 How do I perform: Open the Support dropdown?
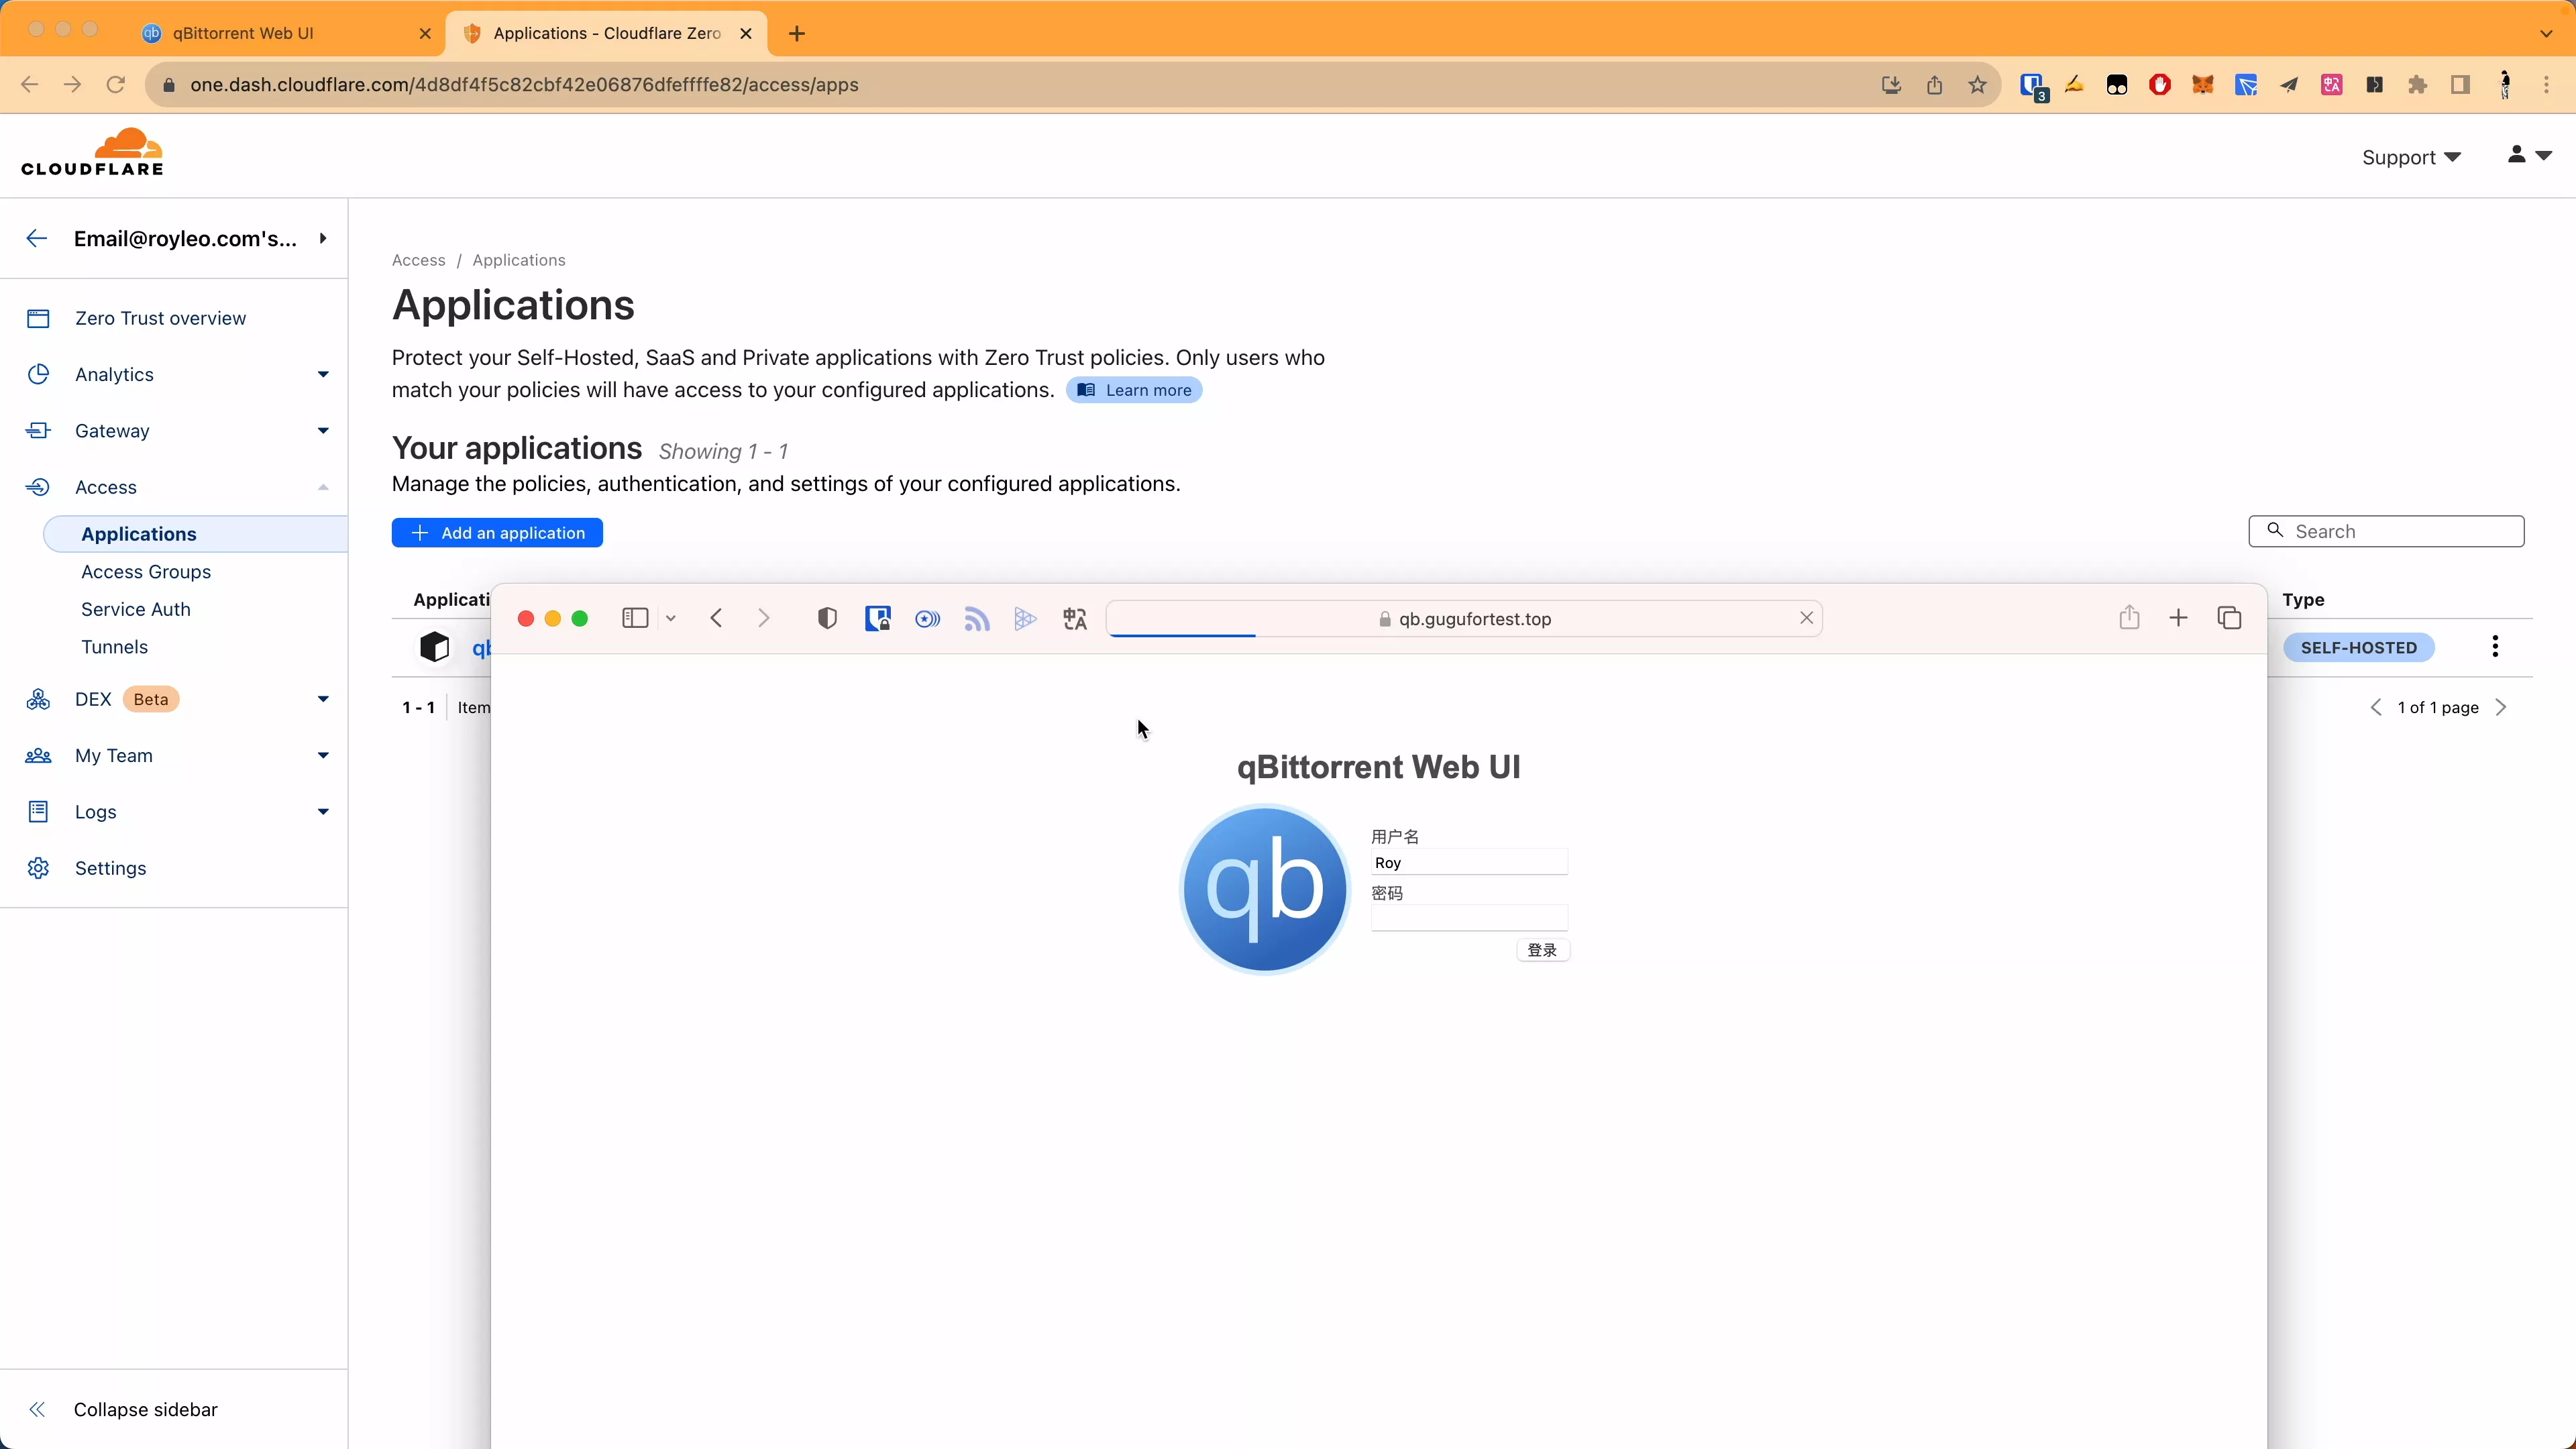[x=2411, y=157]
